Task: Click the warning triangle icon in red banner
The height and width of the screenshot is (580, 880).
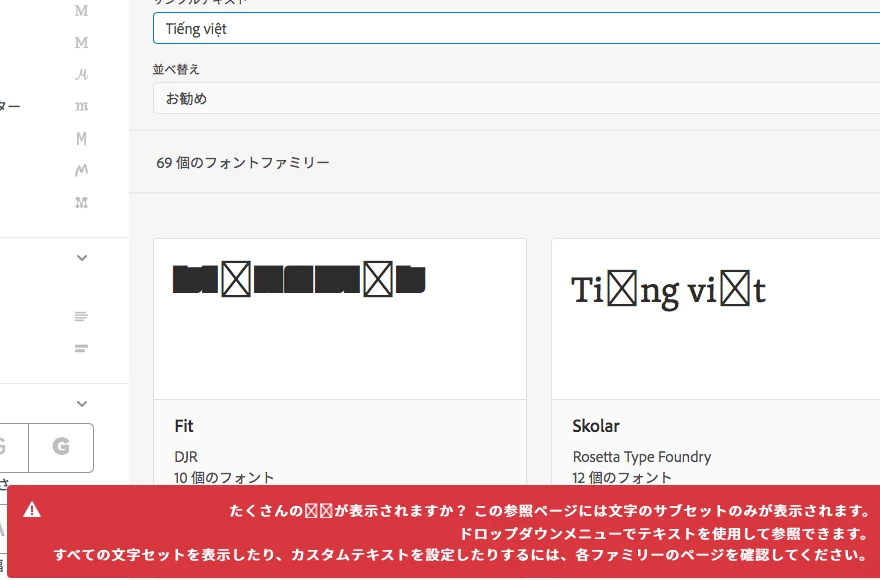Action: pyautogui.click(x=32, y=509)
